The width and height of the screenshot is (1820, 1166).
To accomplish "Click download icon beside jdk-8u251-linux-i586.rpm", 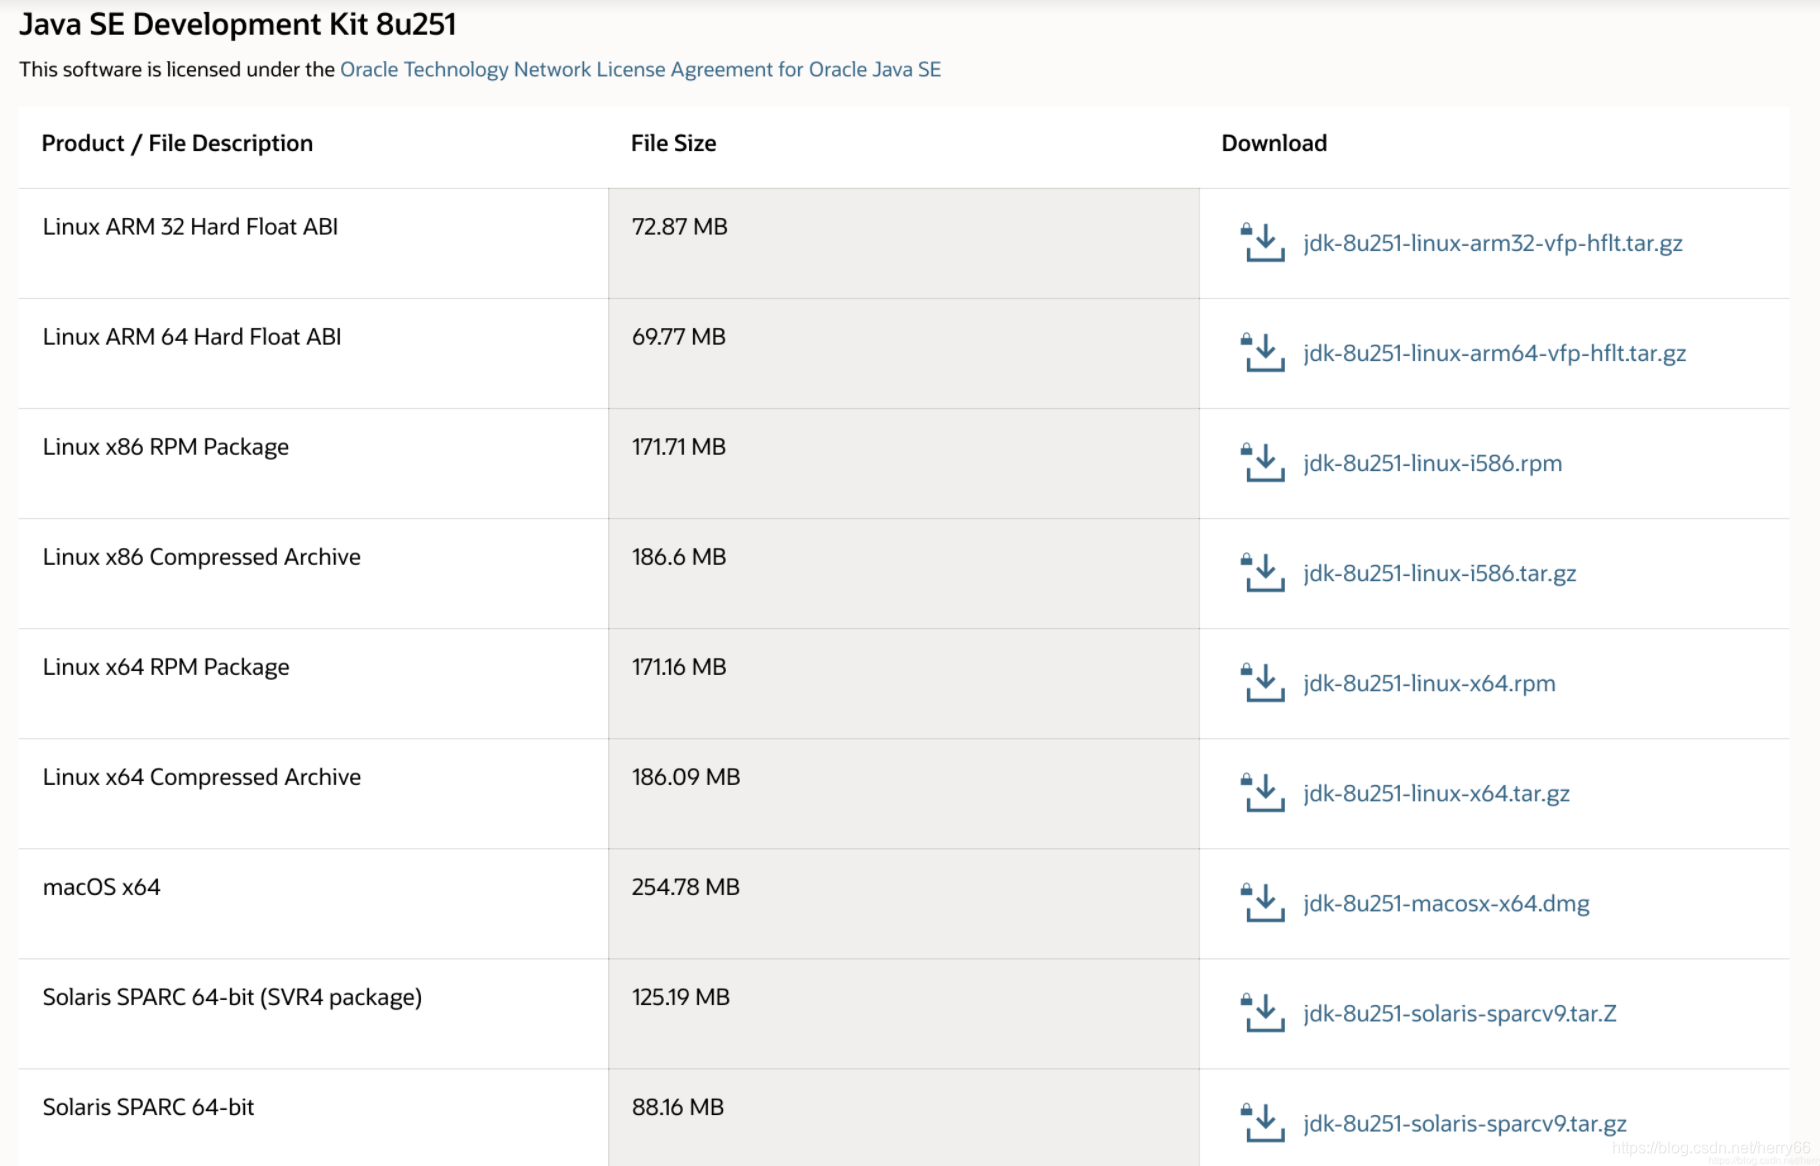I will [x=1262, y=463].
